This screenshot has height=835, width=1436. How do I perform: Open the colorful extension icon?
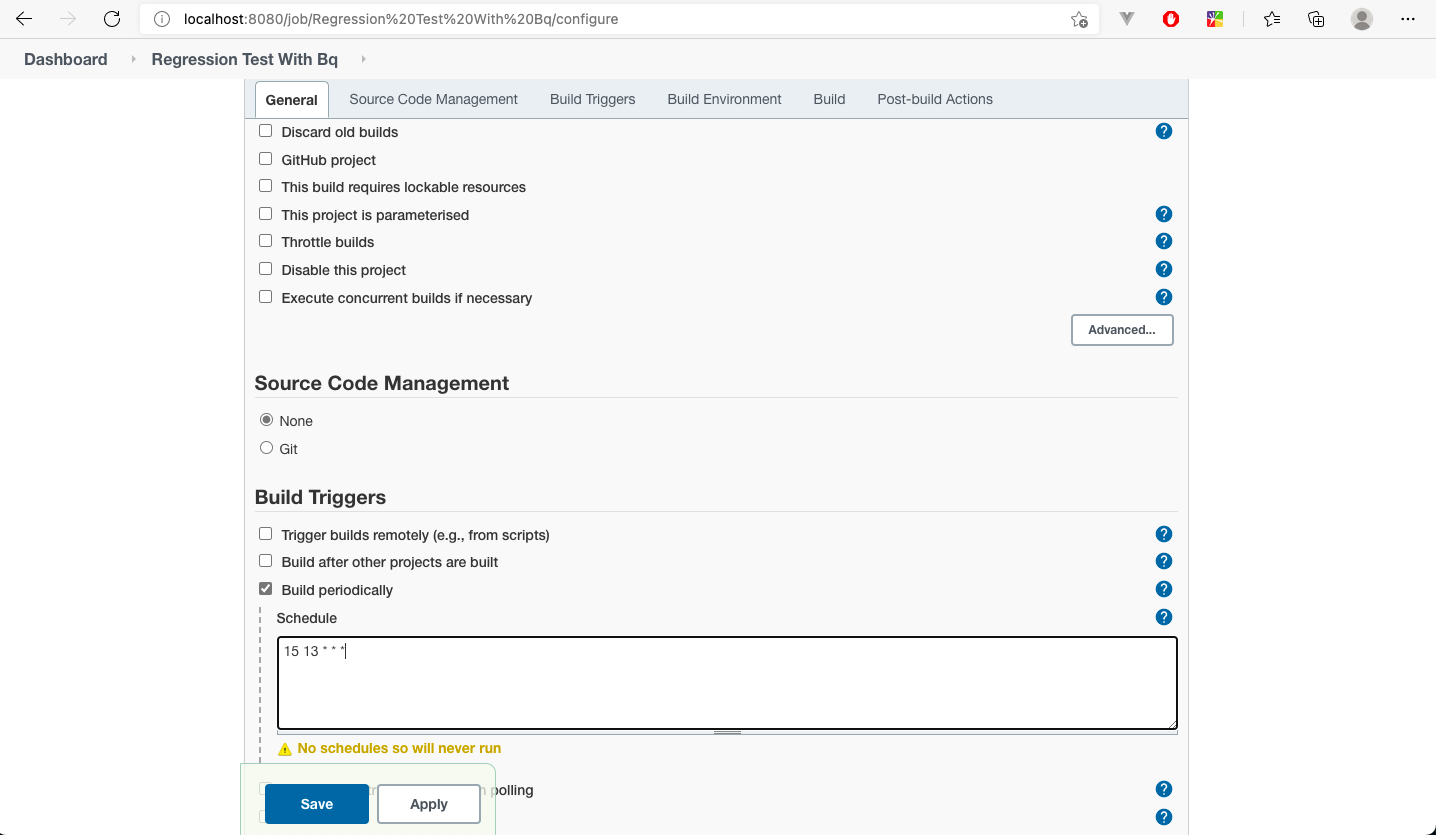1215,19
